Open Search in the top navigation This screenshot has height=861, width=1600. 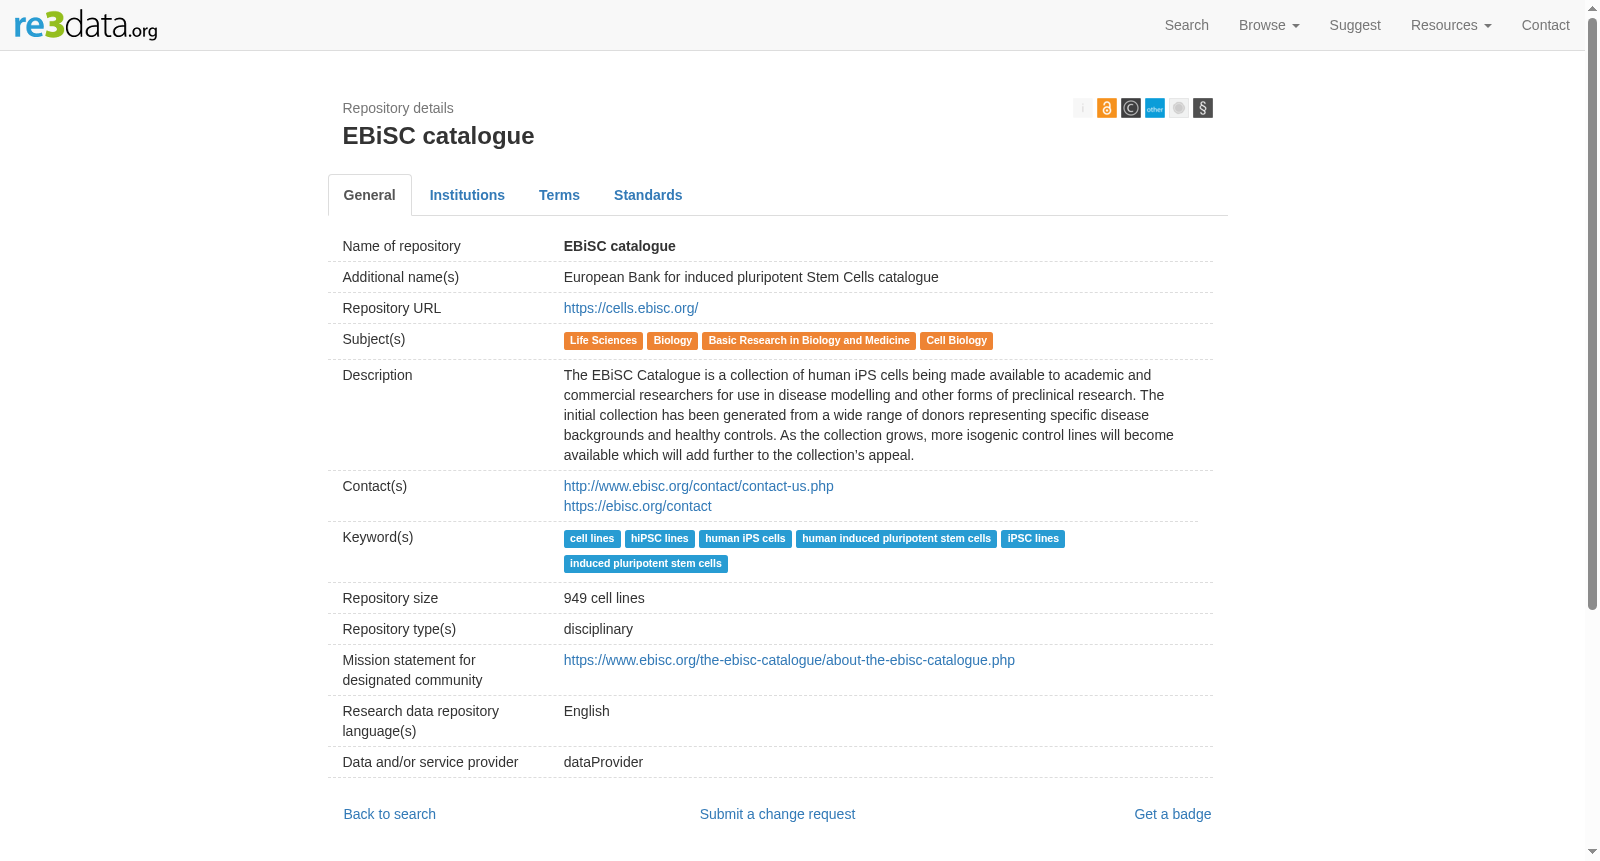coord(1186,25)
